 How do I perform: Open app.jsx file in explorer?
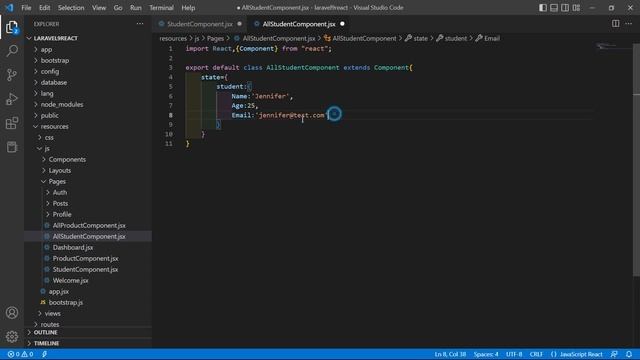coord(59,291)
